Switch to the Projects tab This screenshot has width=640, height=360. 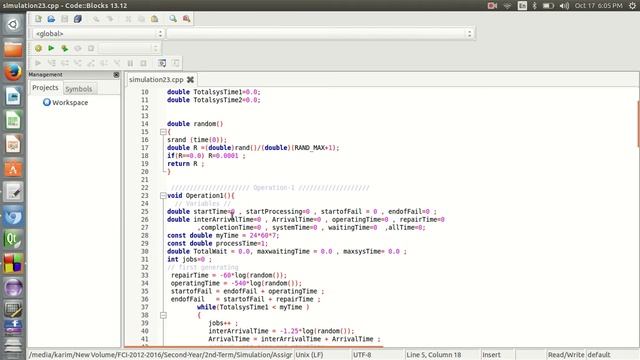point(45,88)
